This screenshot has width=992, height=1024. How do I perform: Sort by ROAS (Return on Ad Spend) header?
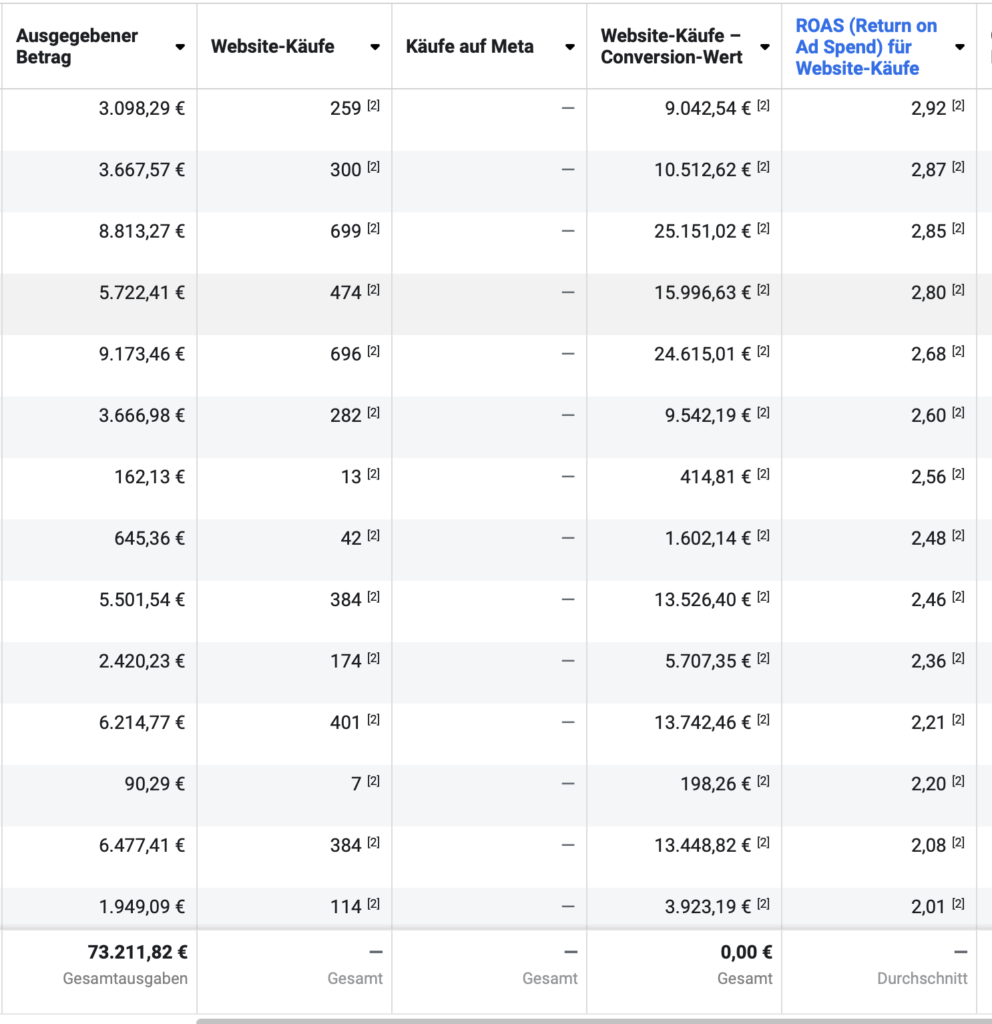click(866, 47)
